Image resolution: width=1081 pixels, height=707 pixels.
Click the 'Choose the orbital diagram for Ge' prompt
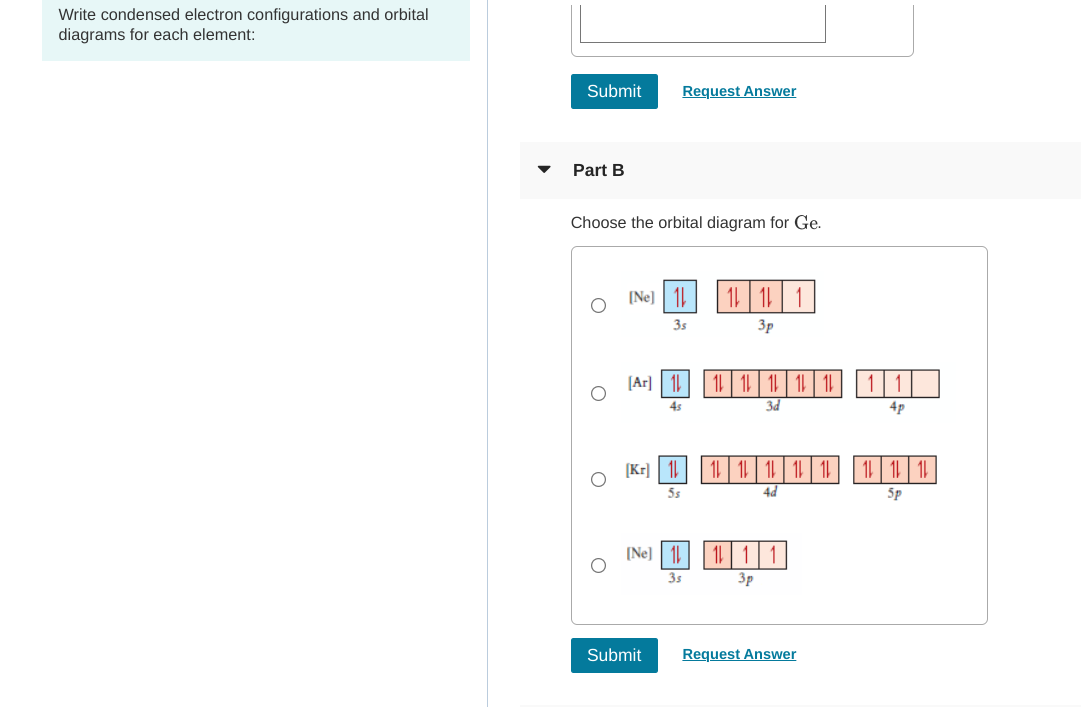click(695, 222)
